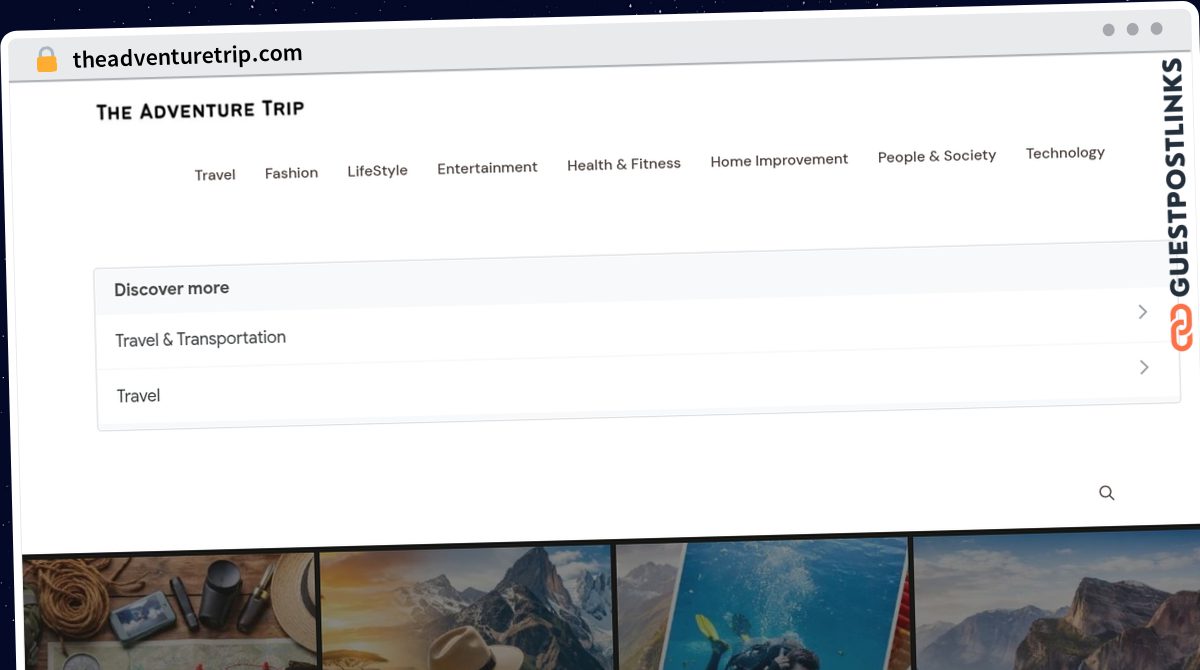This screenshot has width=1200, height=670.
Task: Open the Travel menu item
Action: (x=215, y=175)
